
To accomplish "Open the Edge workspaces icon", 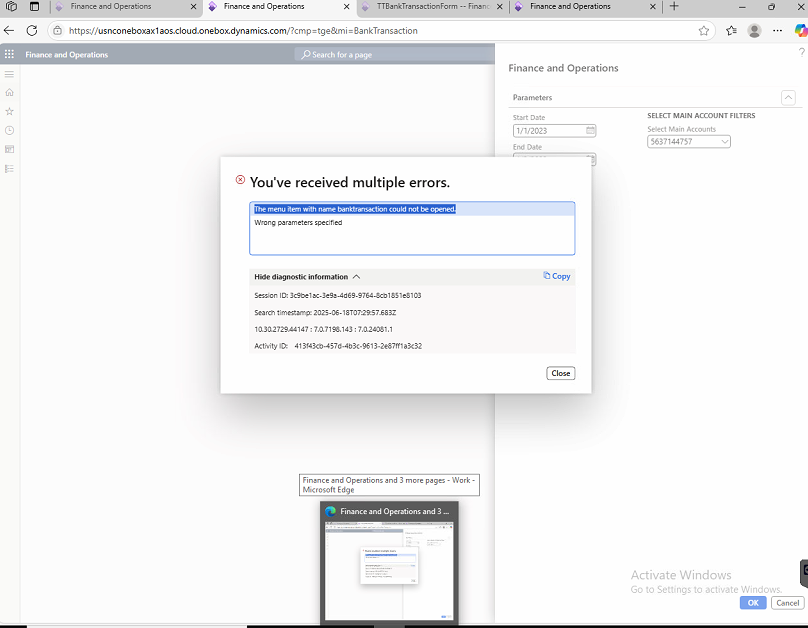I will tap(11, 7).
